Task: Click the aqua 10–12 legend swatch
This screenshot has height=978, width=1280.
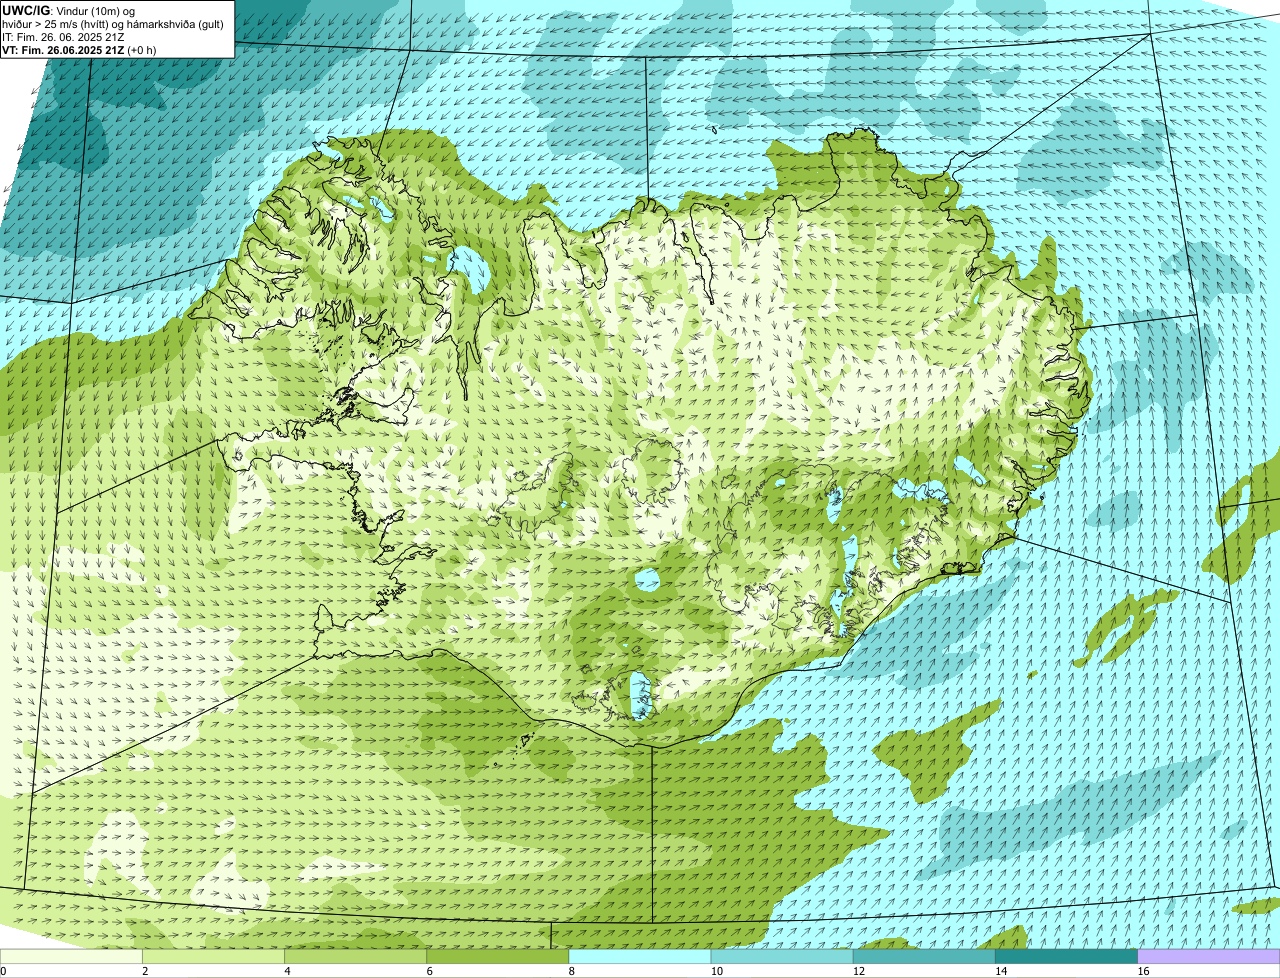Action: point(782,957)
